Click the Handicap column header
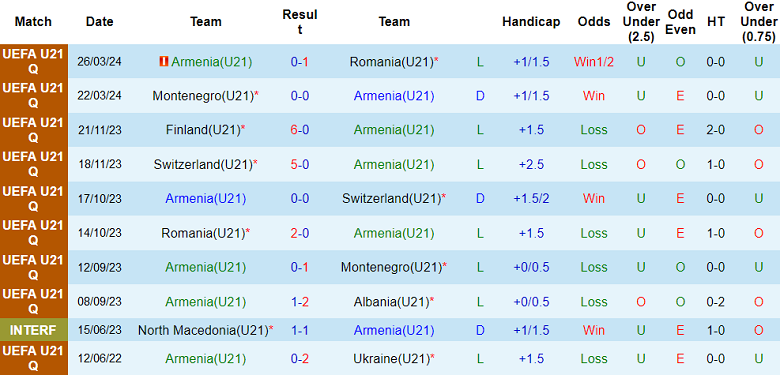Screen dimensions: 780x375 (531, 22)
